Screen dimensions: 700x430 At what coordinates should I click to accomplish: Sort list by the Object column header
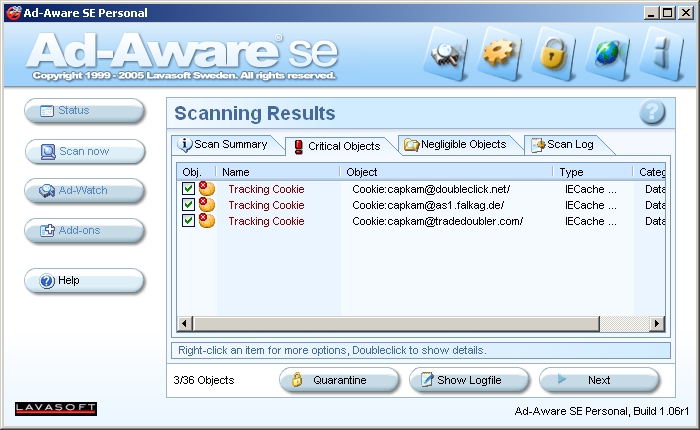446,172
